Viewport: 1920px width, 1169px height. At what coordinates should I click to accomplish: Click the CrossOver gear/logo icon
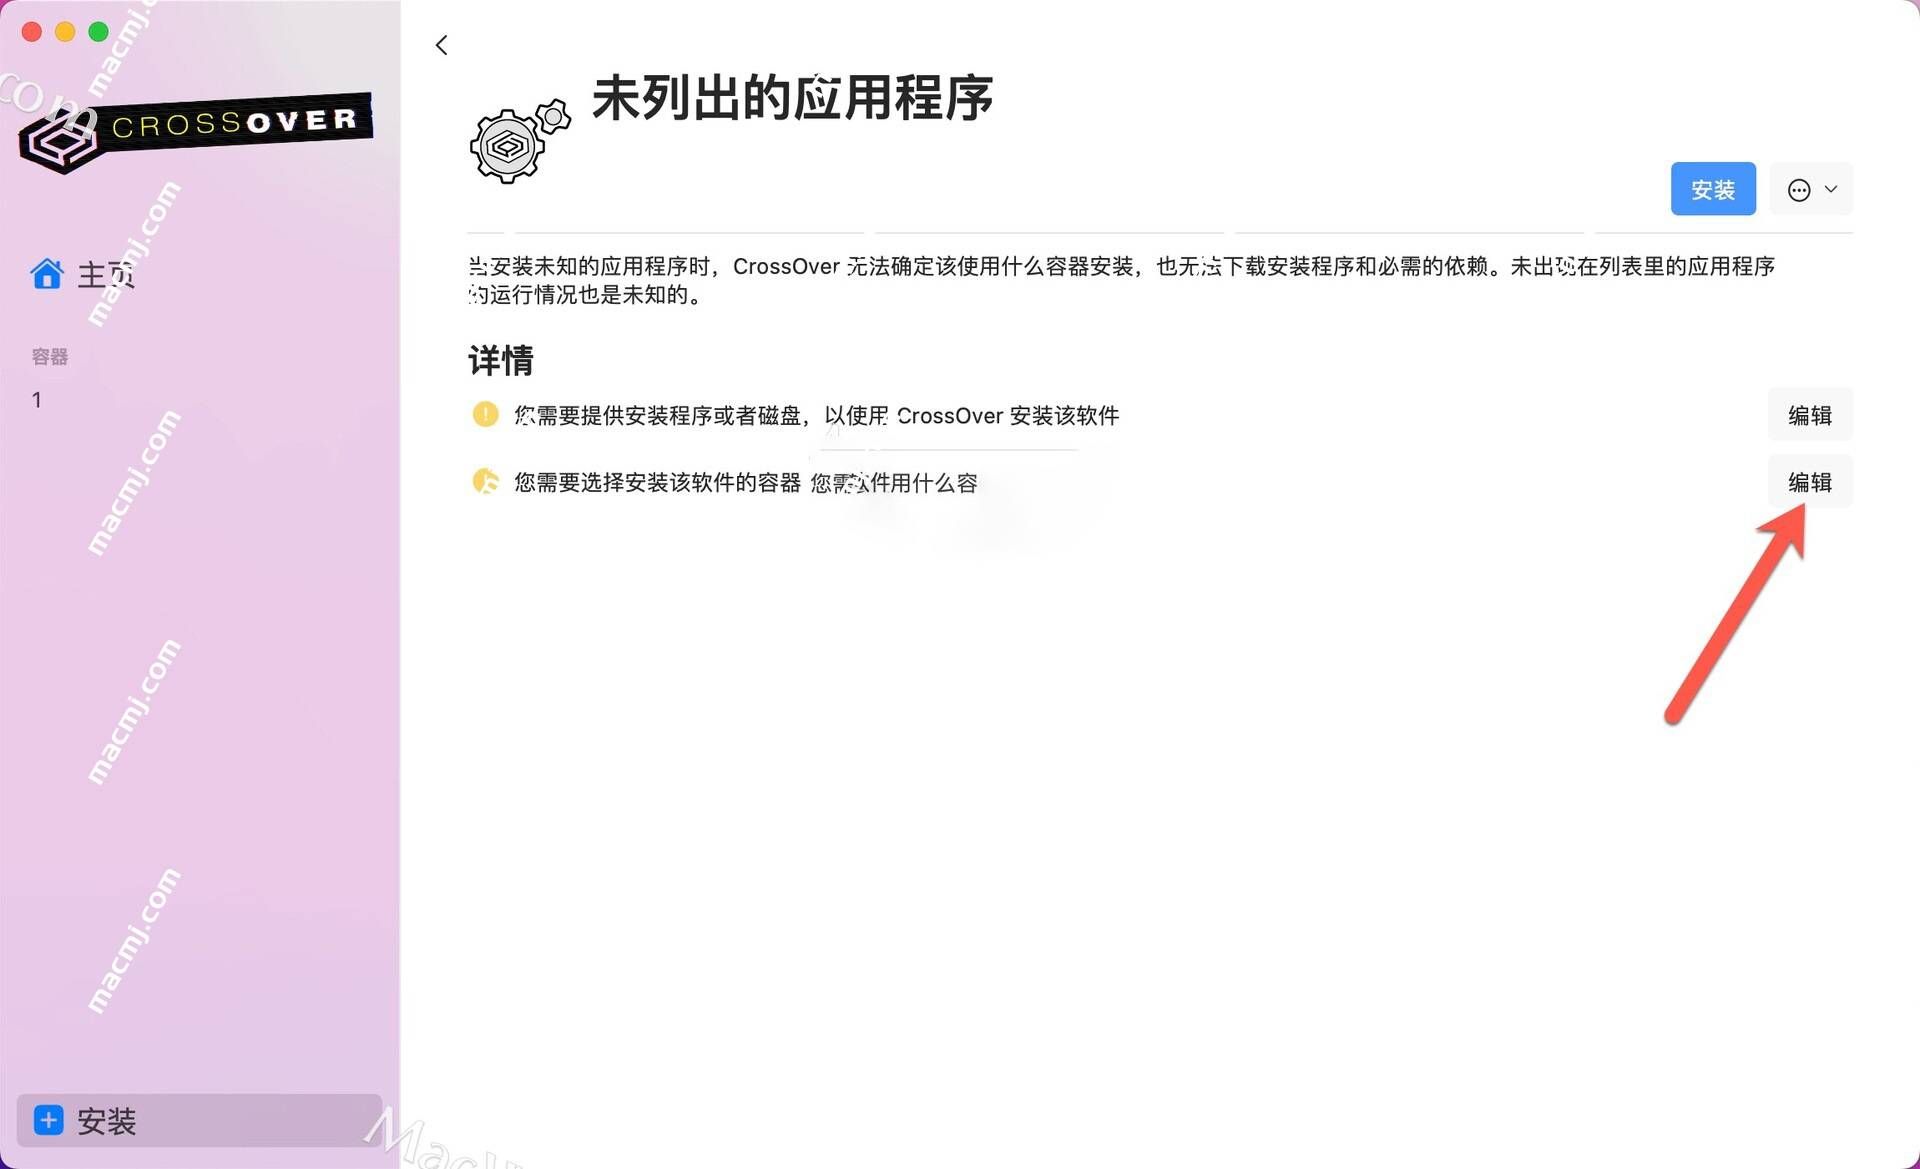click(x=518, y=137)
